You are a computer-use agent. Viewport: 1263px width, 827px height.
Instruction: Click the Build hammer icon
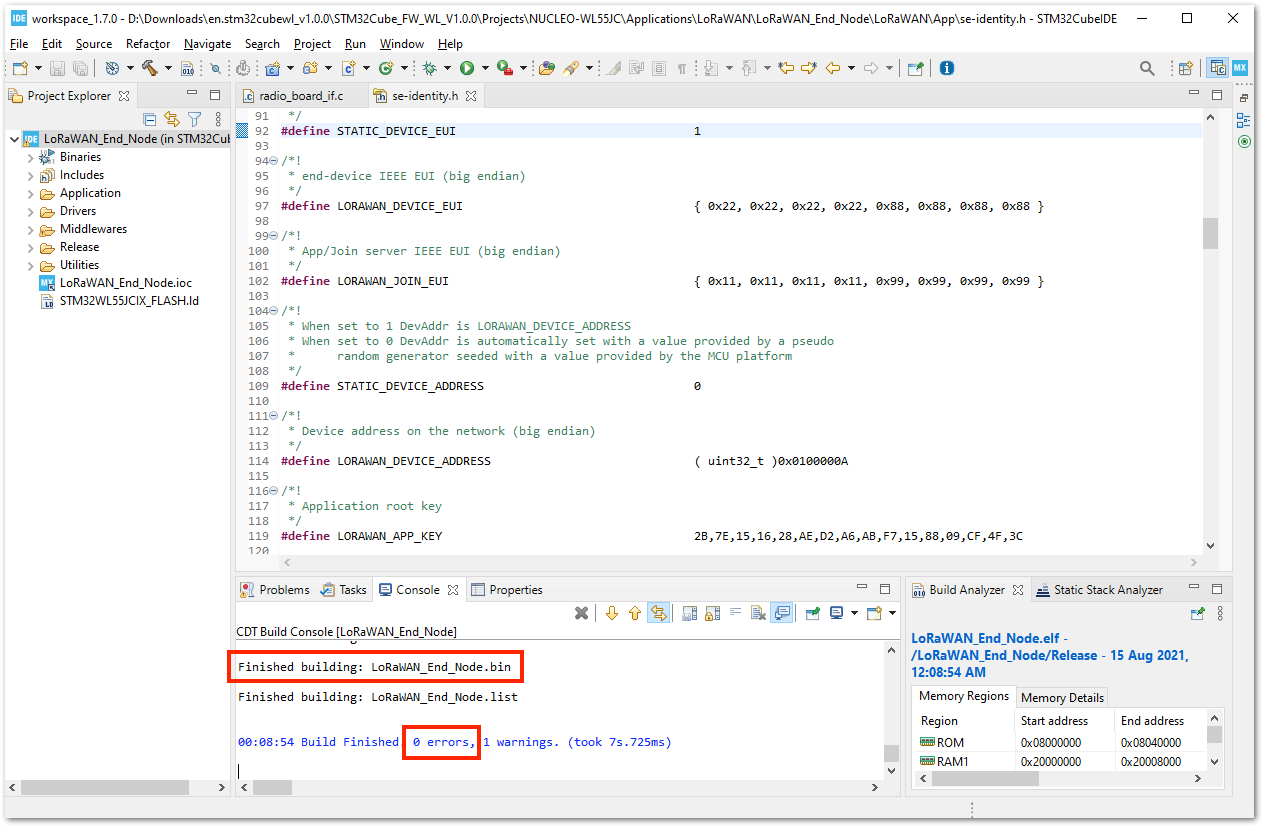[149, 68]
